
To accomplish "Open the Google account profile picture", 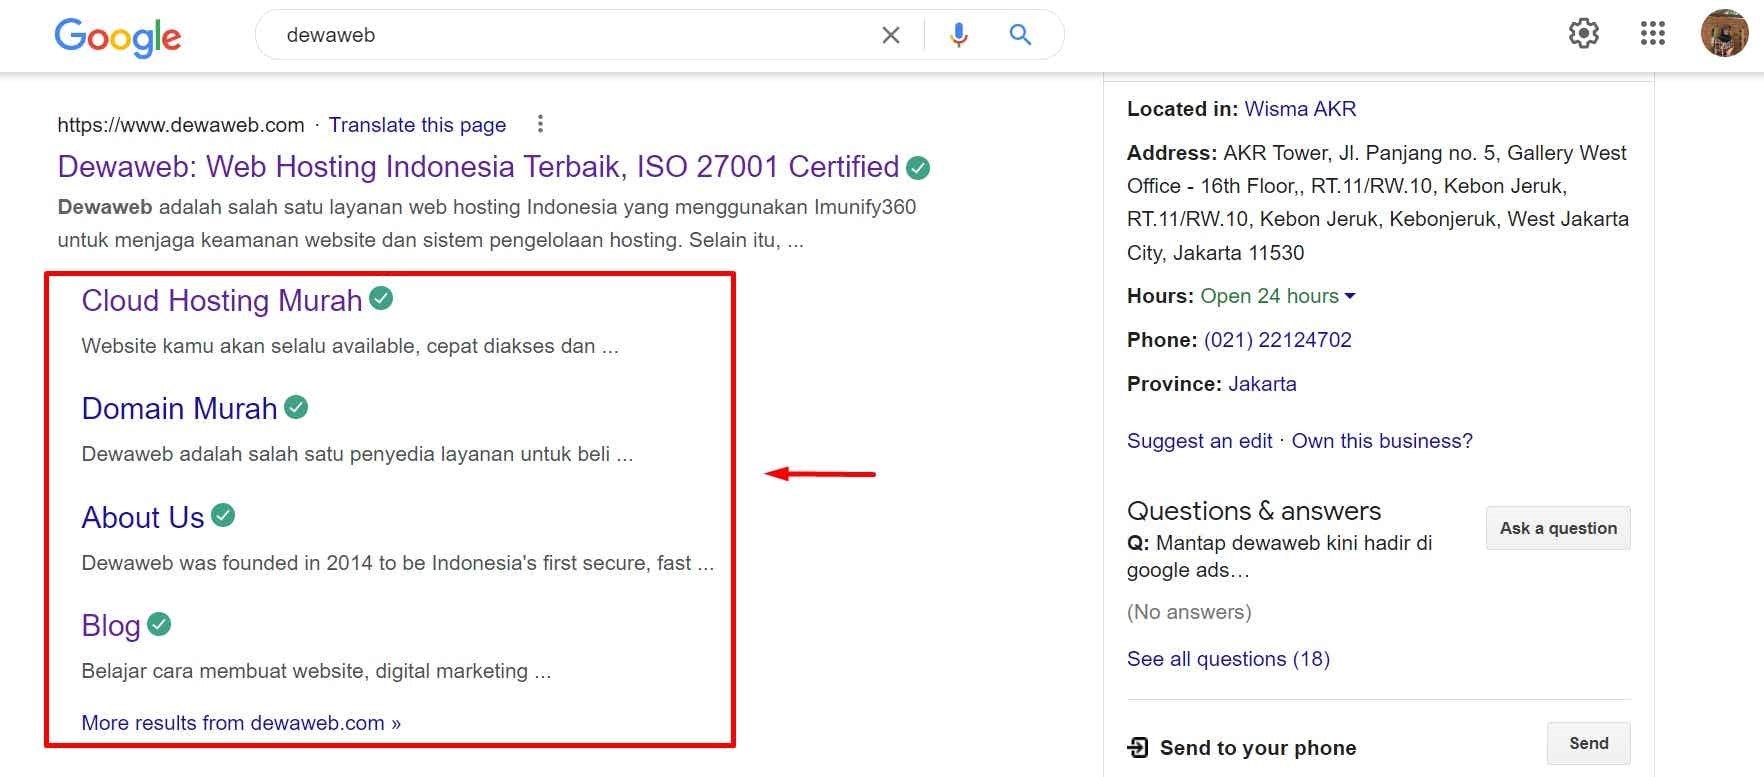I will (x=1725, y=33).
